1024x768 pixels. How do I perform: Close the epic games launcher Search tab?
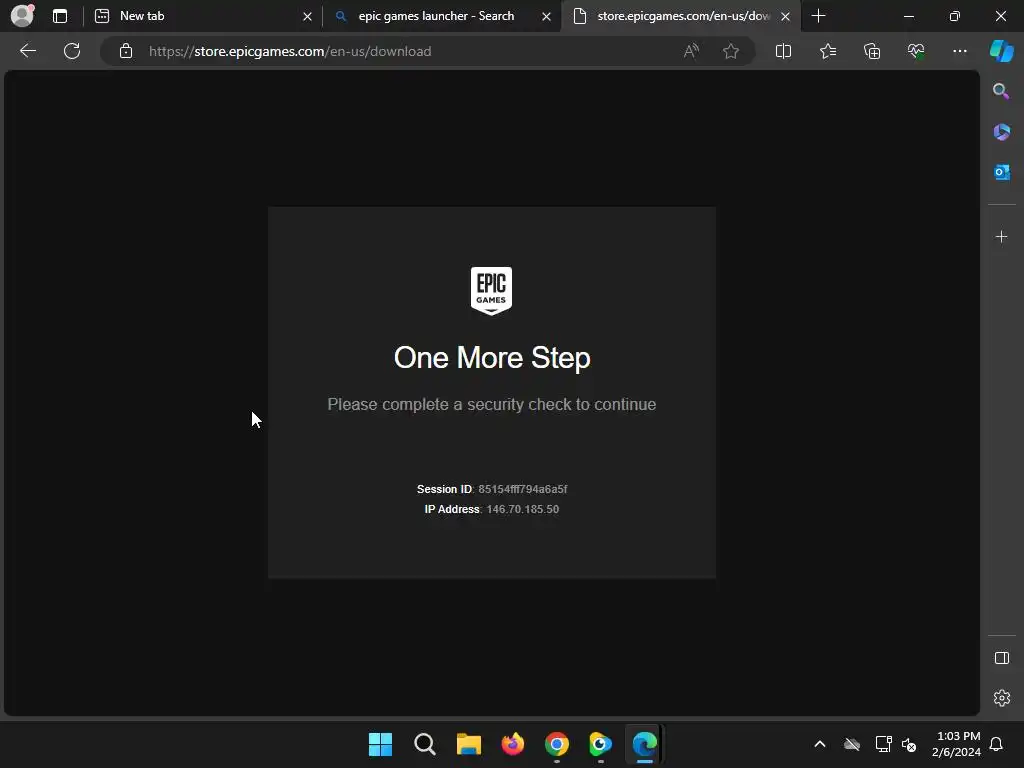(547, 16)
